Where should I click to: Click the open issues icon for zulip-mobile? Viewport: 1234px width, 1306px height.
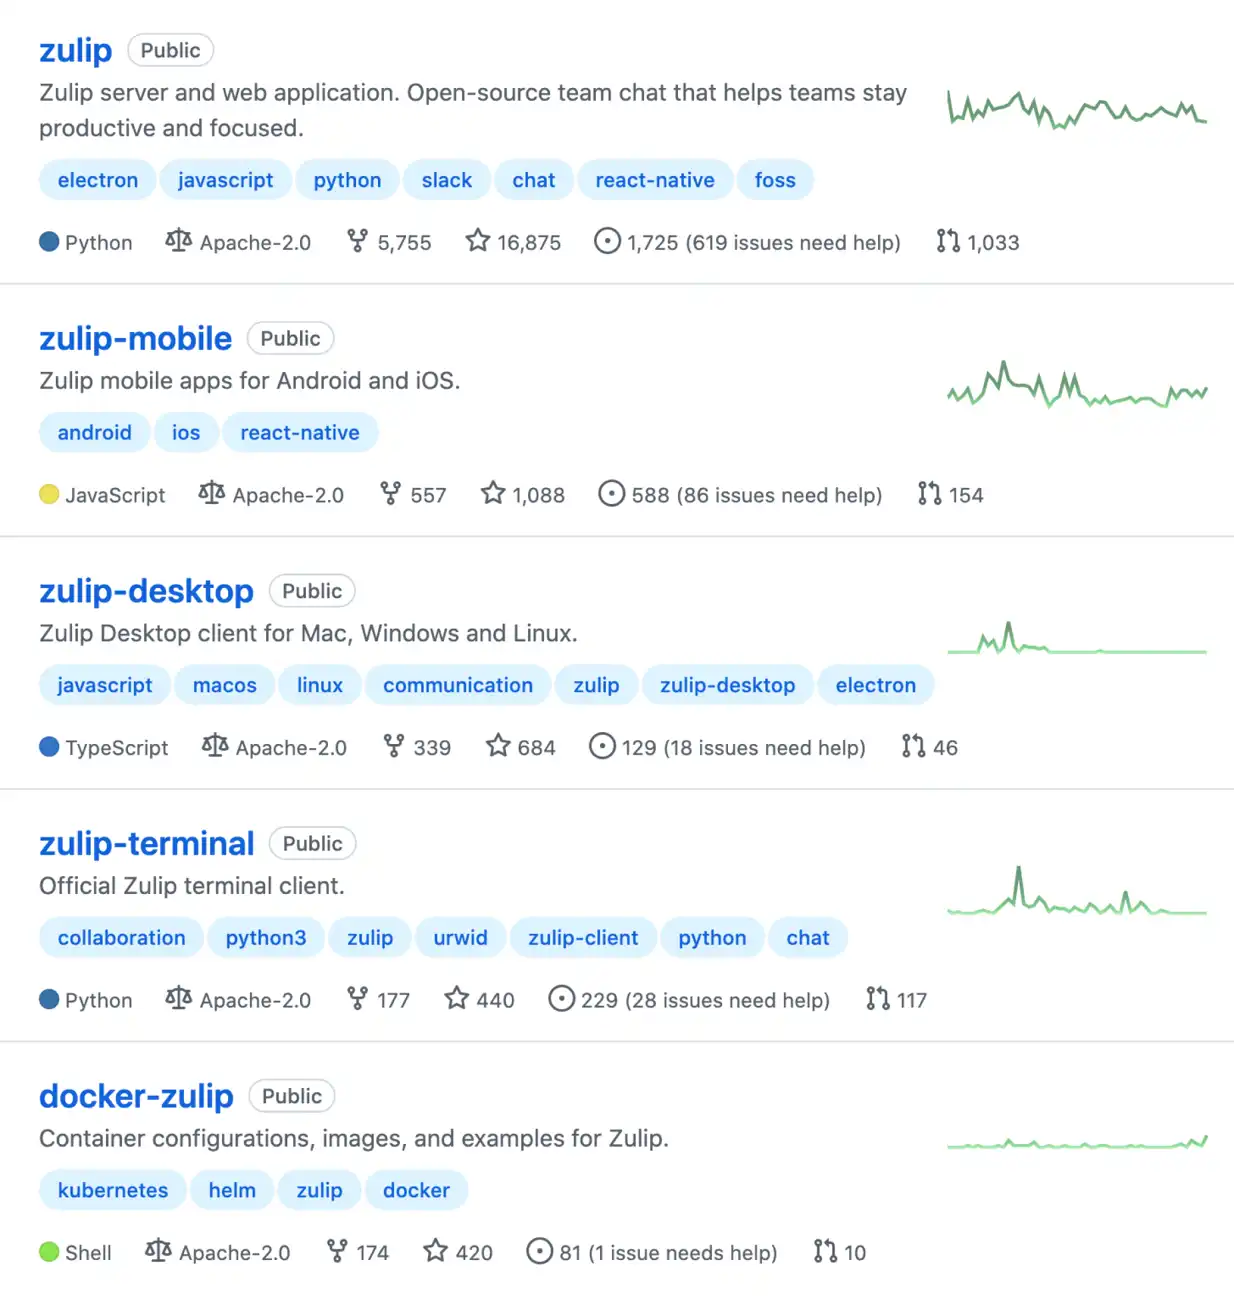click(x=611, y=494)
